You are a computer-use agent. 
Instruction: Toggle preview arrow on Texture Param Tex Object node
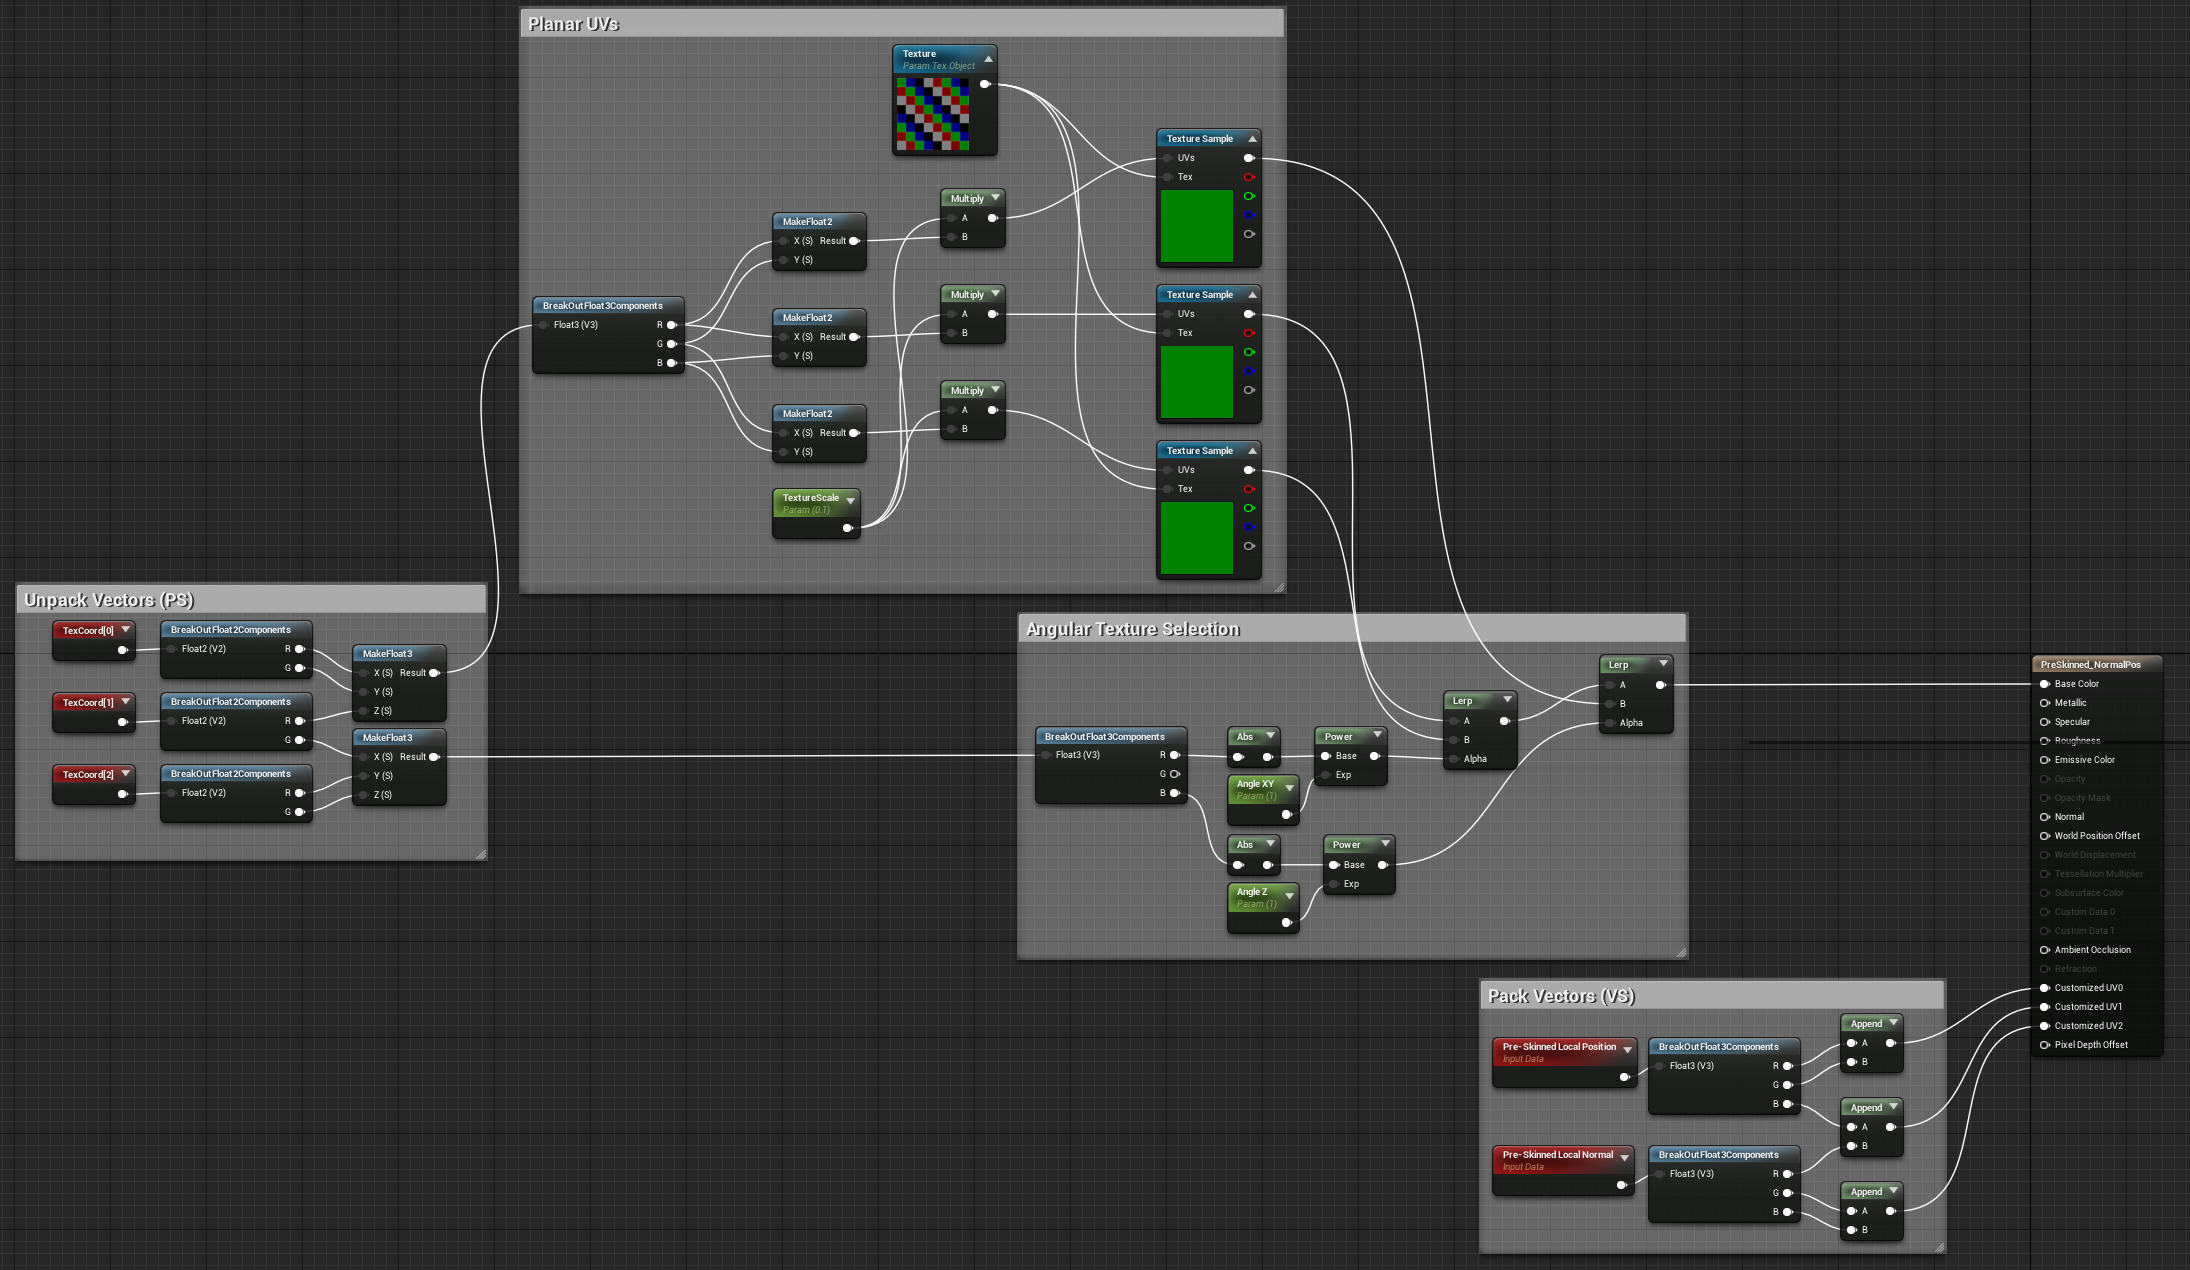(x=988, y=59)
